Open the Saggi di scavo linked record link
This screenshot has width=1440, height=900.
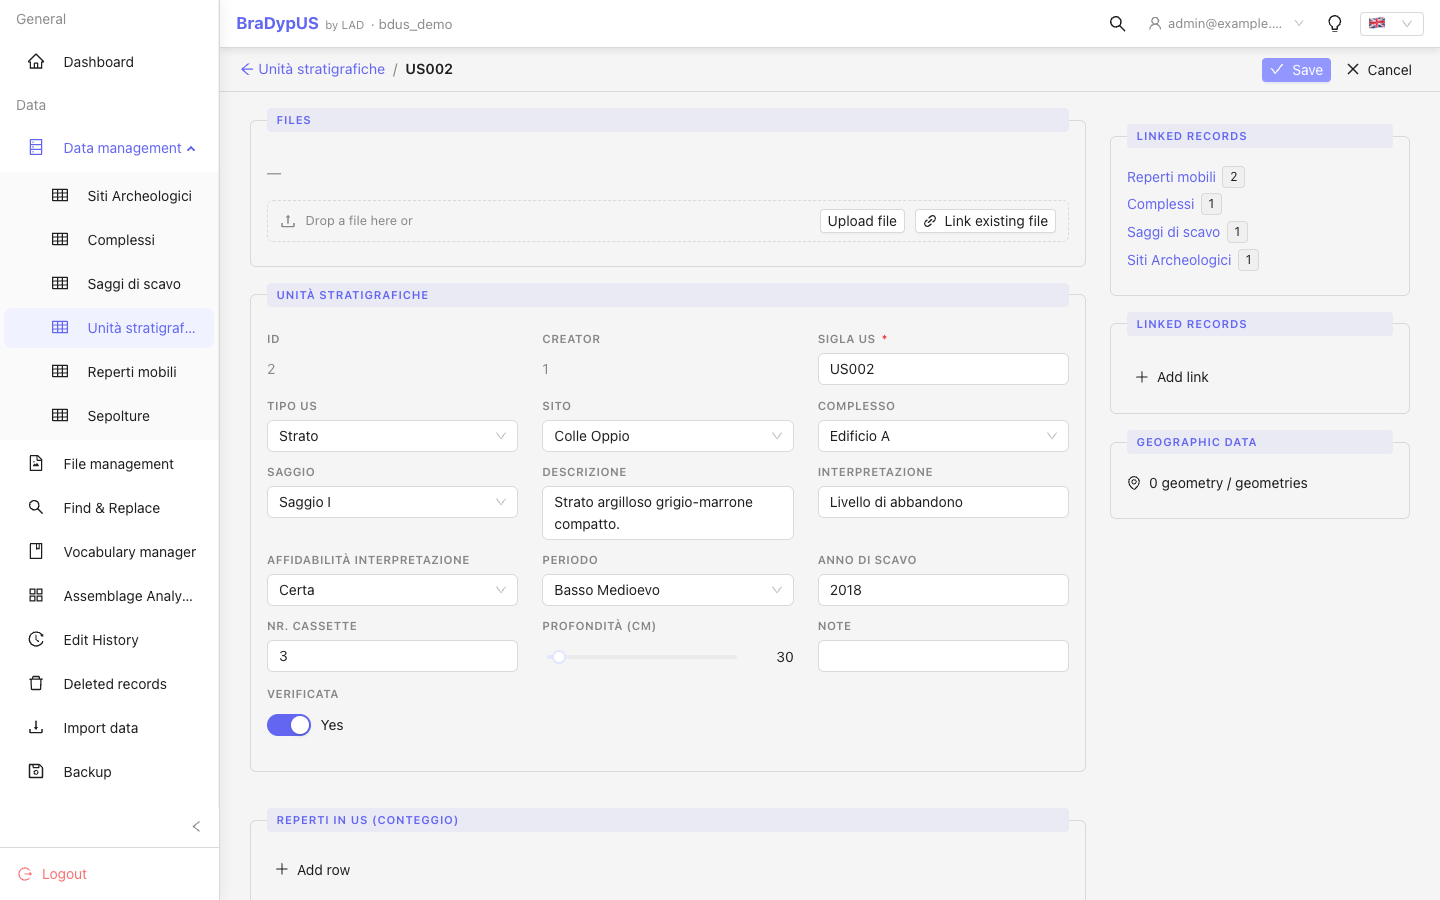point(1173,232)
